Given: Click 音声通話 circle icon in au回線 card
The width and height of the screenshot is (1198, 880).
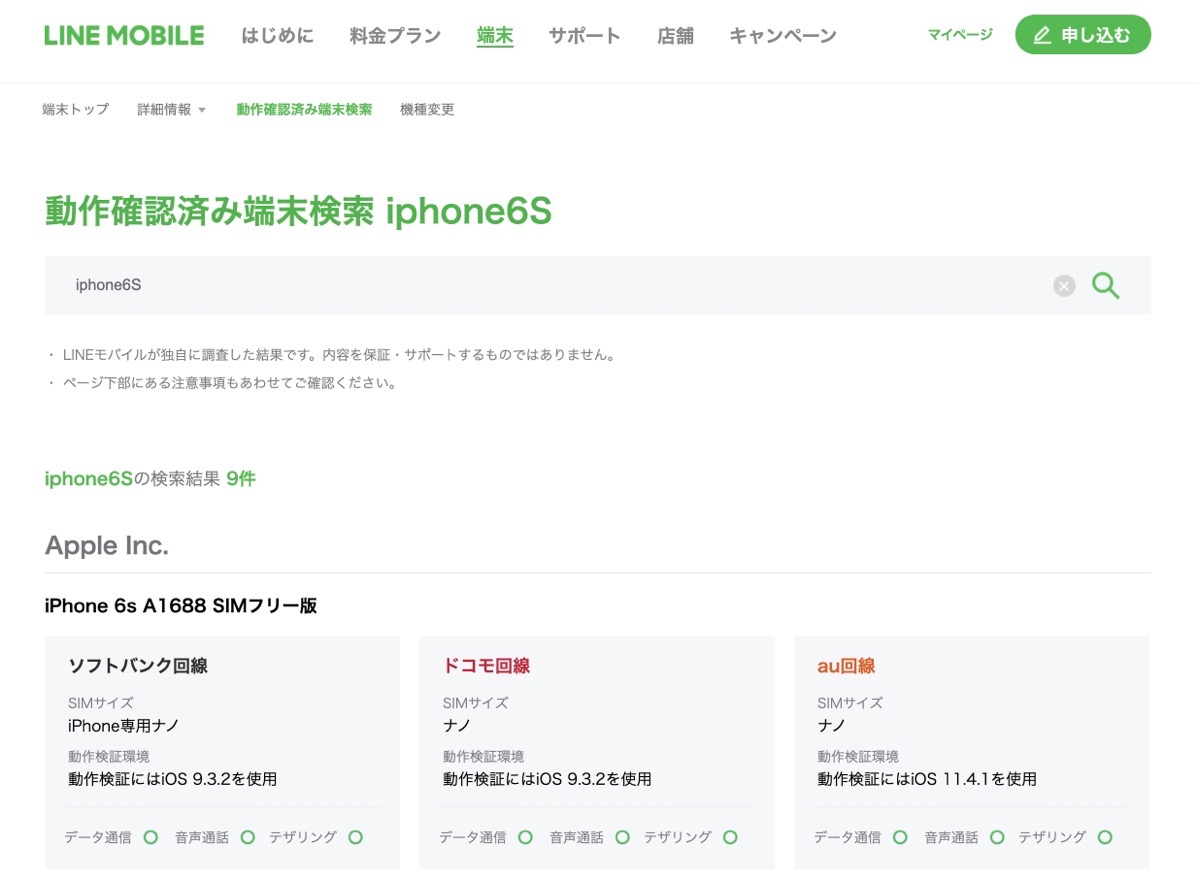Looking at the screenshot, I should click(x=997, y=837).
